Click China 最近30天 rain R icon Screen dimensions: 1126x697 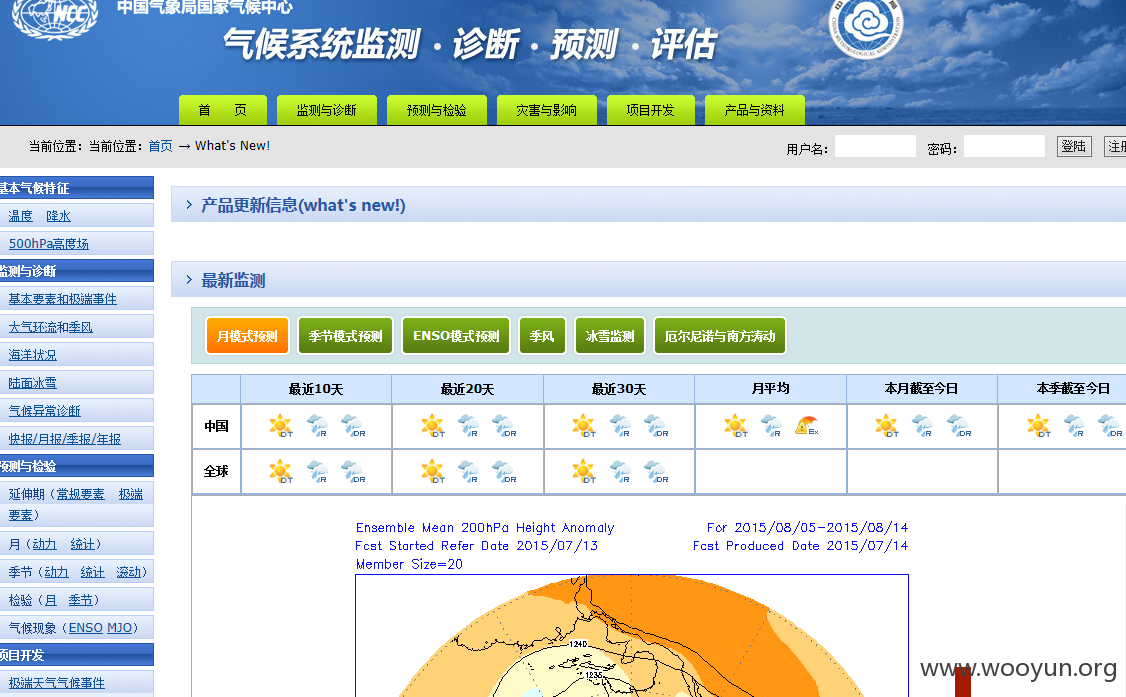620,426
